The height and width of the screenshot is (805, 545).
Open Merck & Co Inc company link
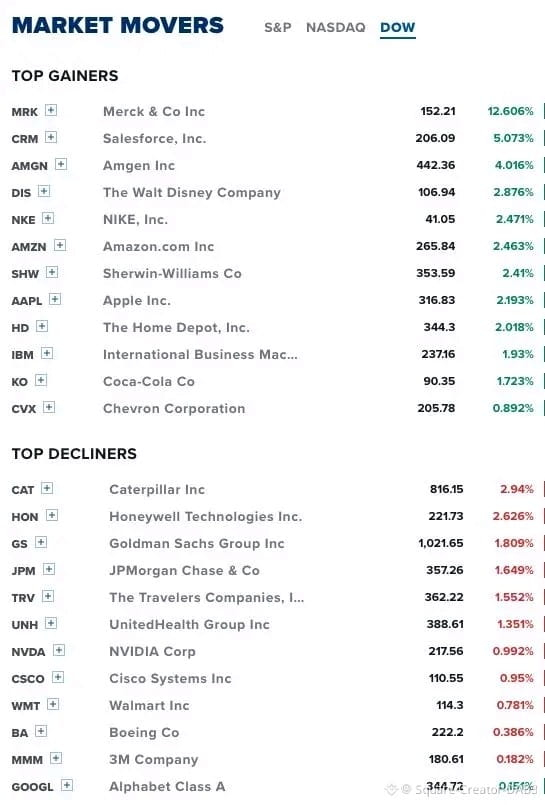[154, 111]
